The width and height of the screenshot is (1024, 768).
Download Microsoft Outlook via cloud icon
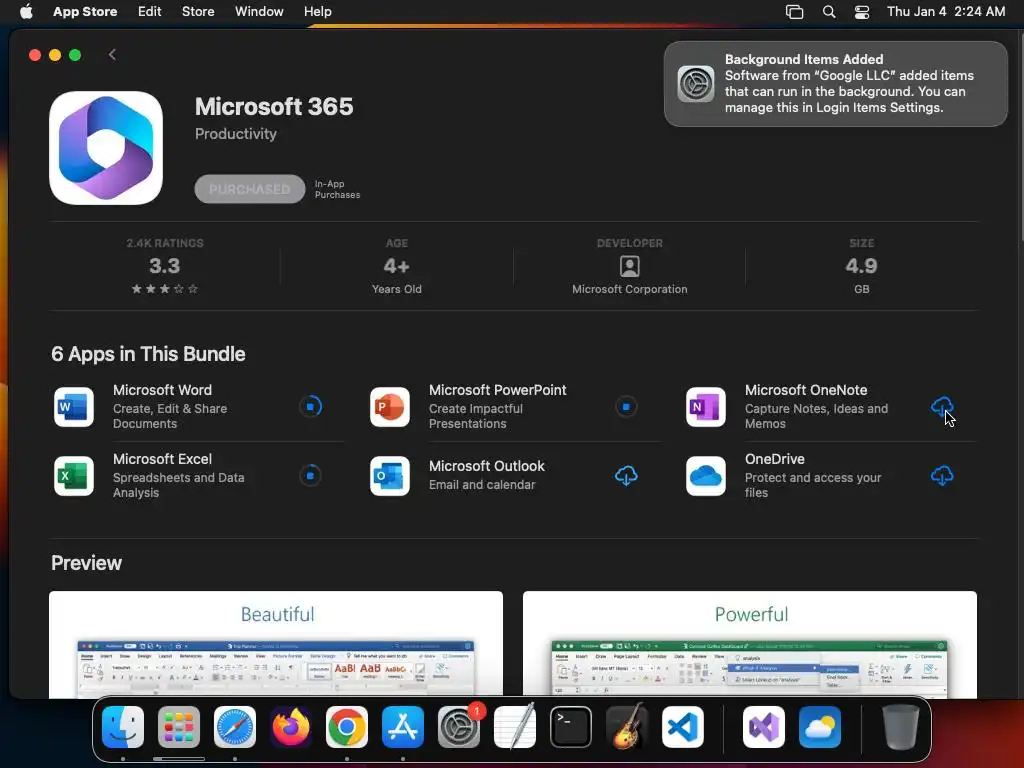626,475
